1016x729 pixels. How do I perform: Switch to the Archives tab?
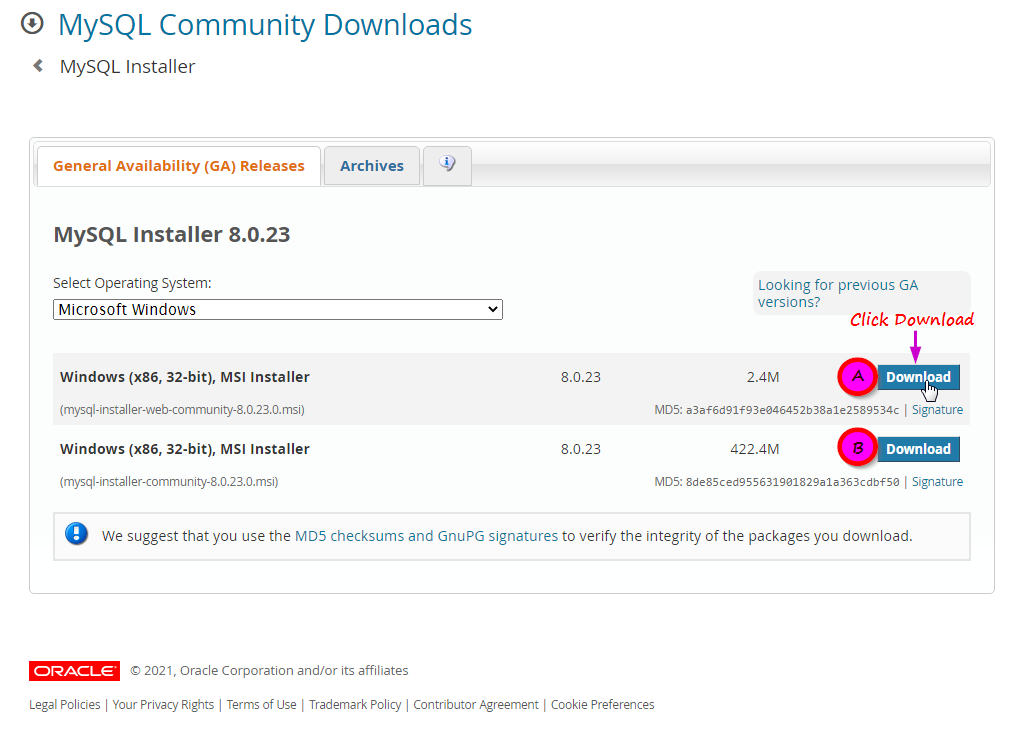[372, 166]
